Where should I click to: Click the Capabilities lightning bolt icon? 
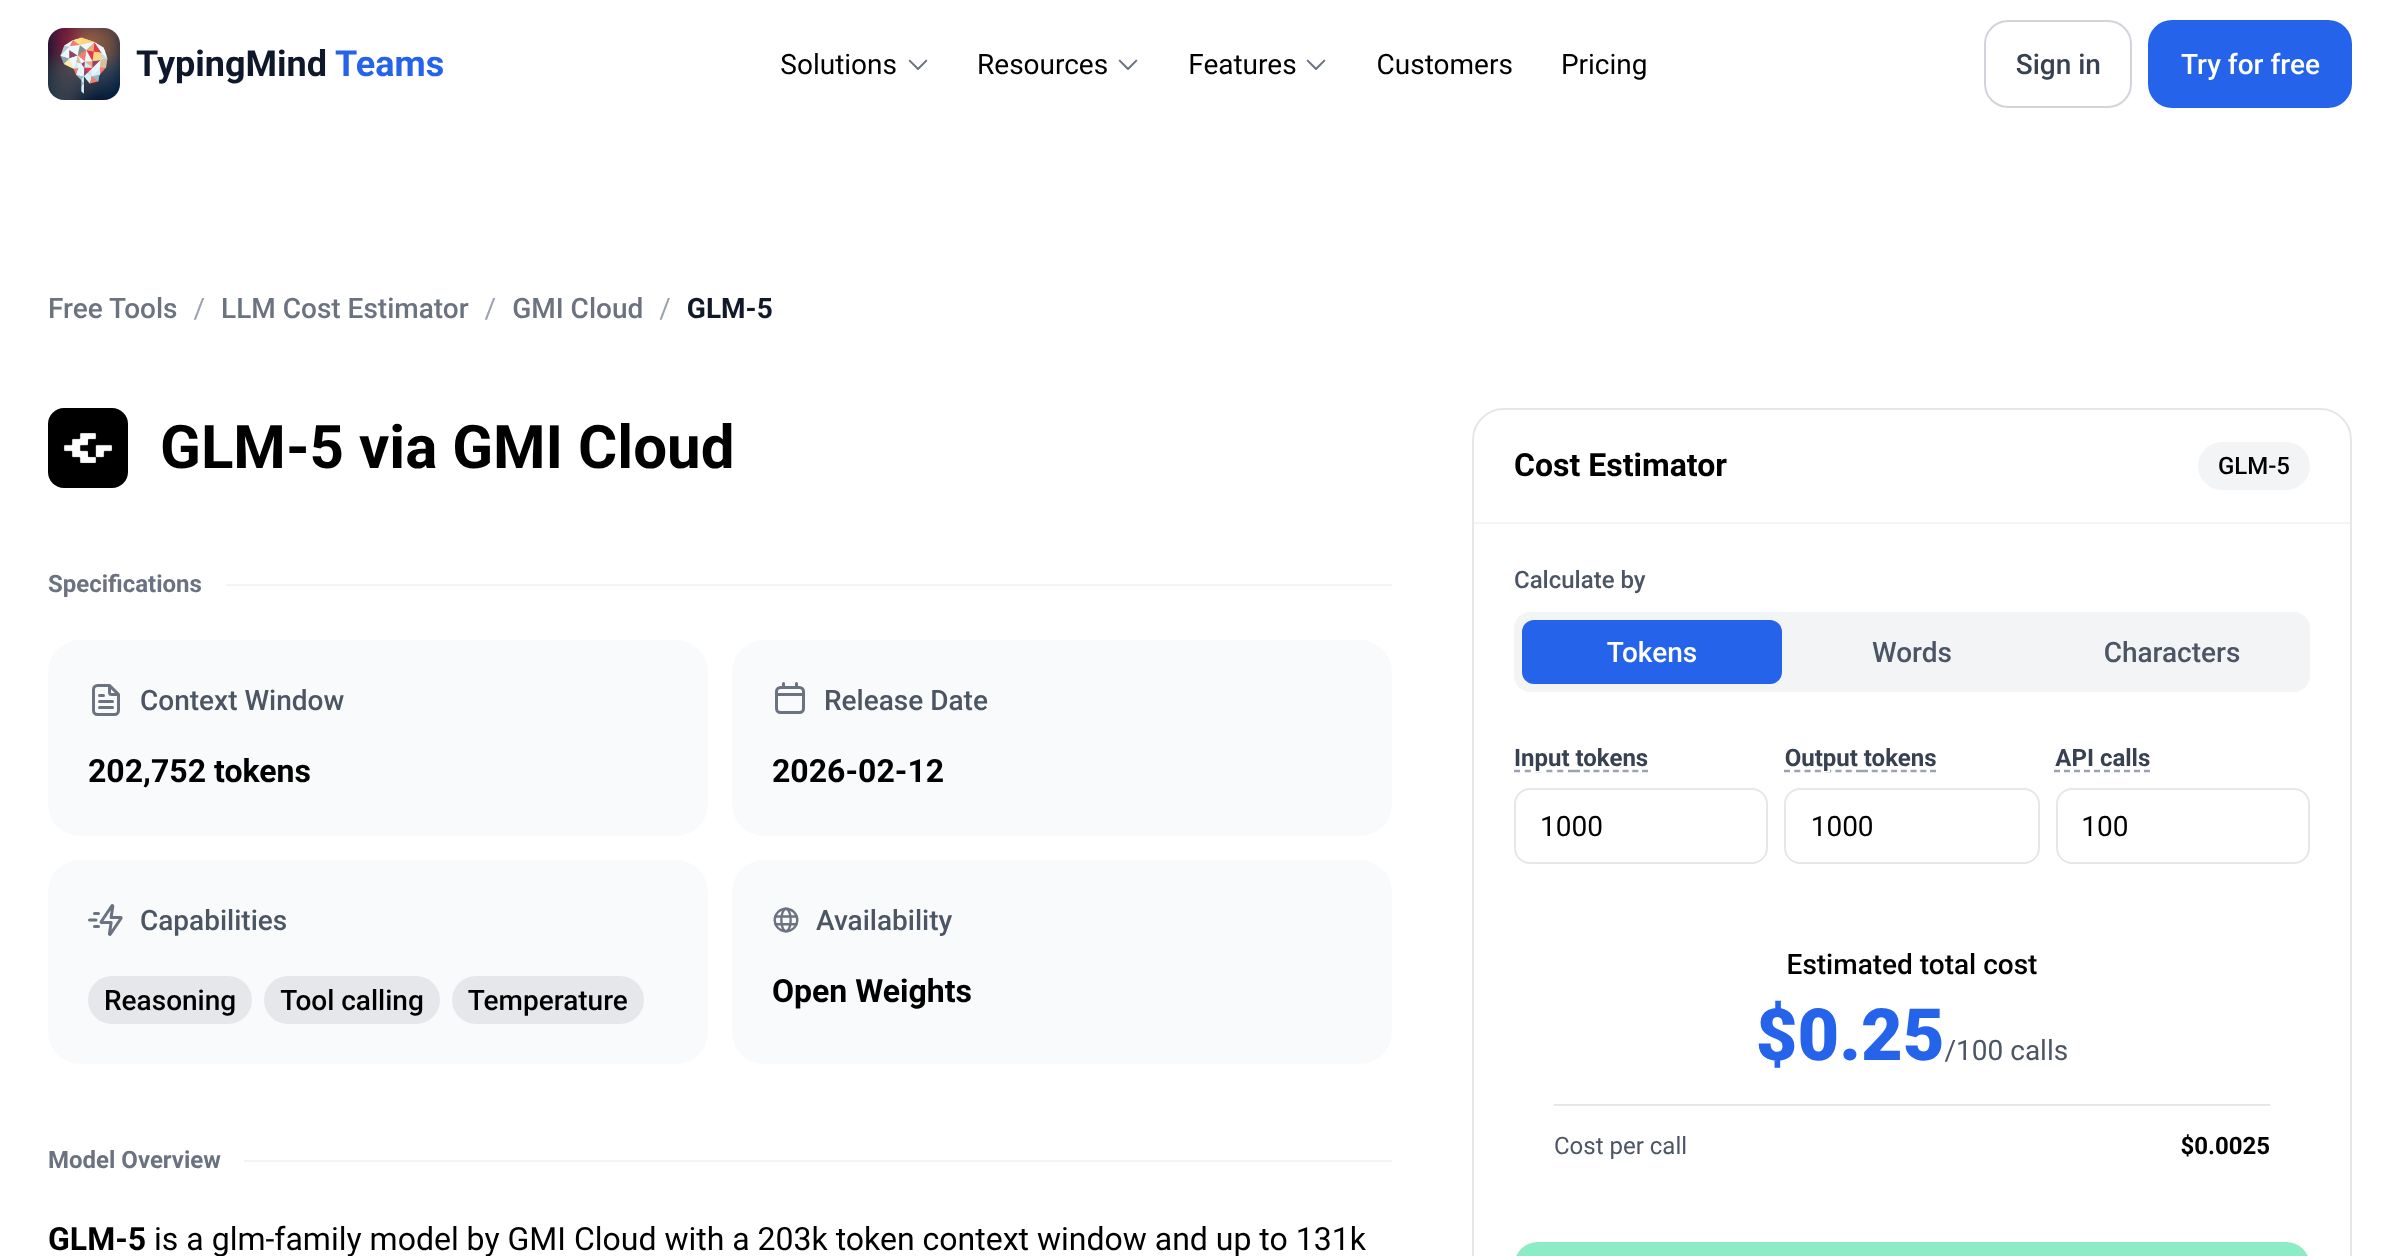coord(106,920)
